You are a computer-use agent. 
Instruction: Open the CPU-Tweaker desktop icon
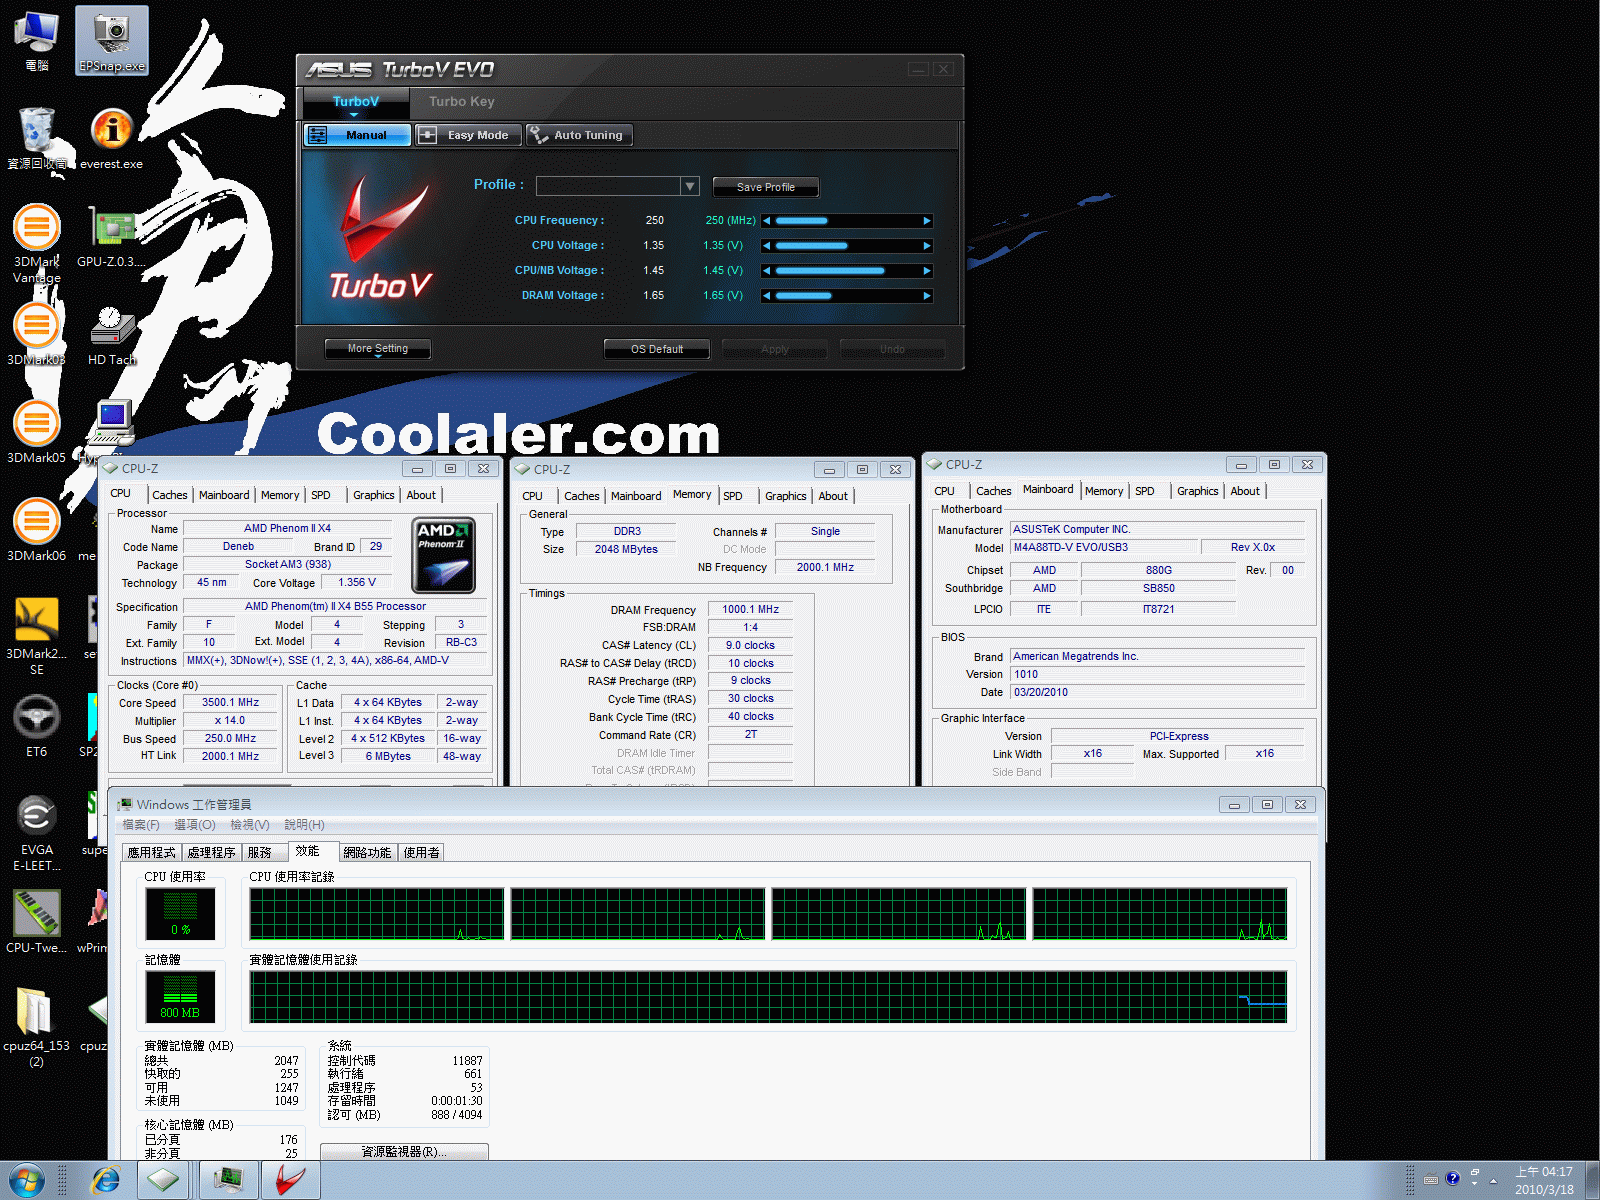(37, 923)
